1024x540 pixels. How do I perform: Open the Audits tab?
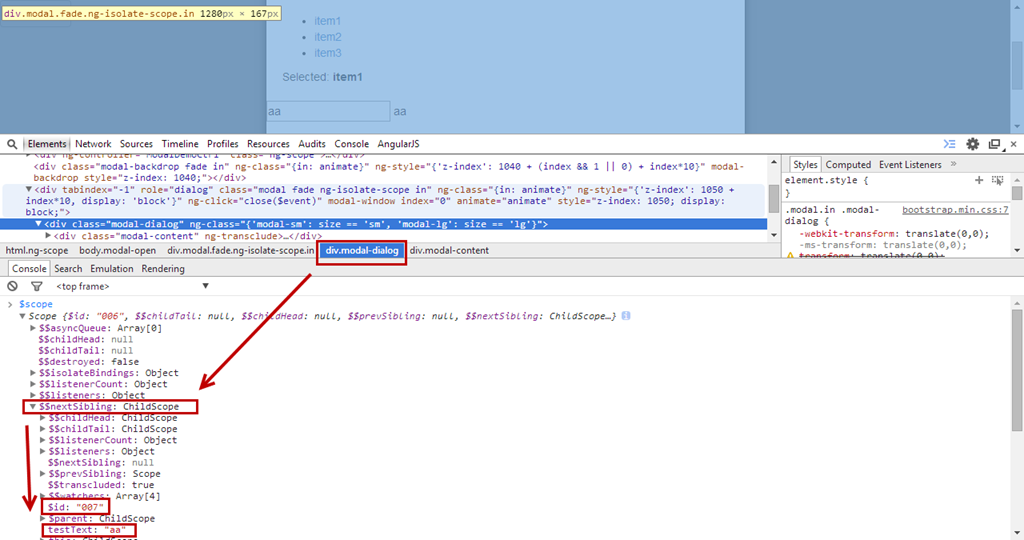(312, 144)
